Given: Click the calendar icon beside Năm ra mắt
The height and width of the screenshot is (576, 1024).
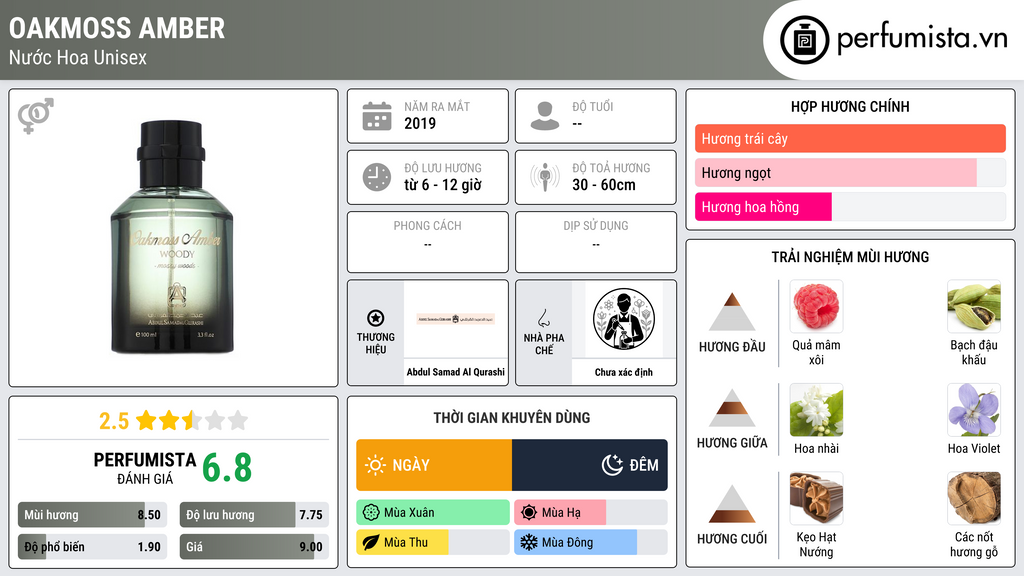Looking at the screenshot, I should click(377, 116).
